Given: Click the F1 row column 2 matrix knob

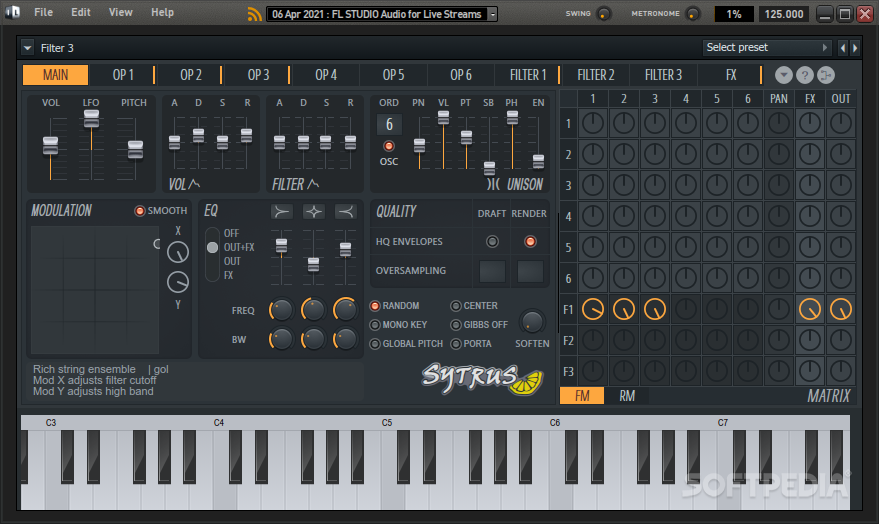Looking at the screenshot, I should point(623,309).
